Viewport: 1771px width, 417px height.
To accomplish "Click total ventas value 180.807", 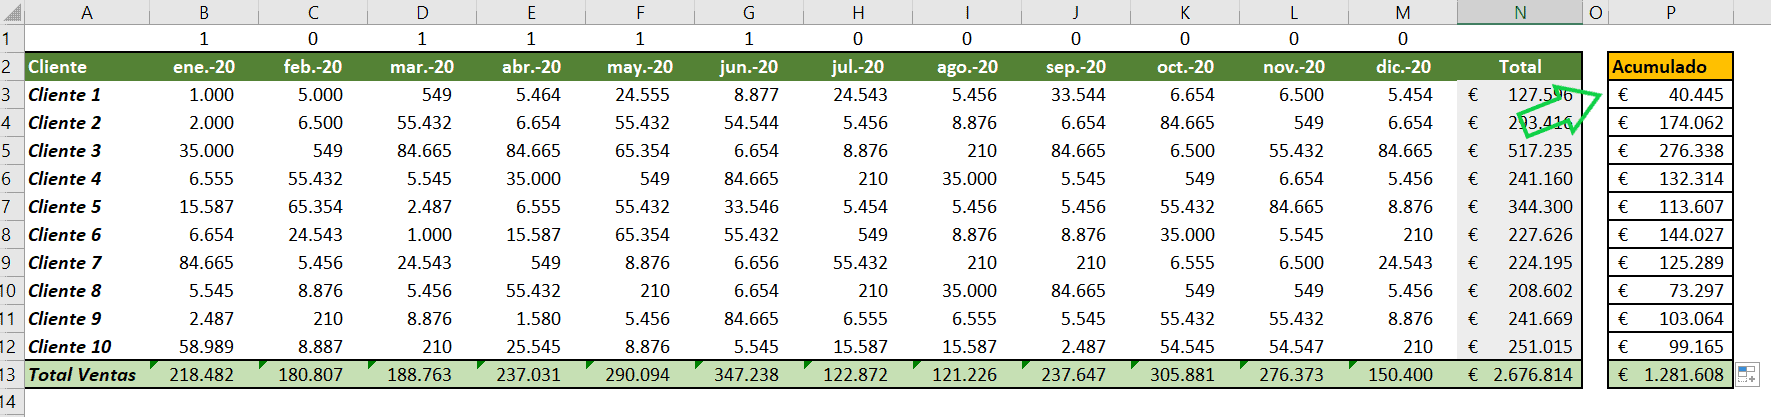I will click(x=313, y=375).
